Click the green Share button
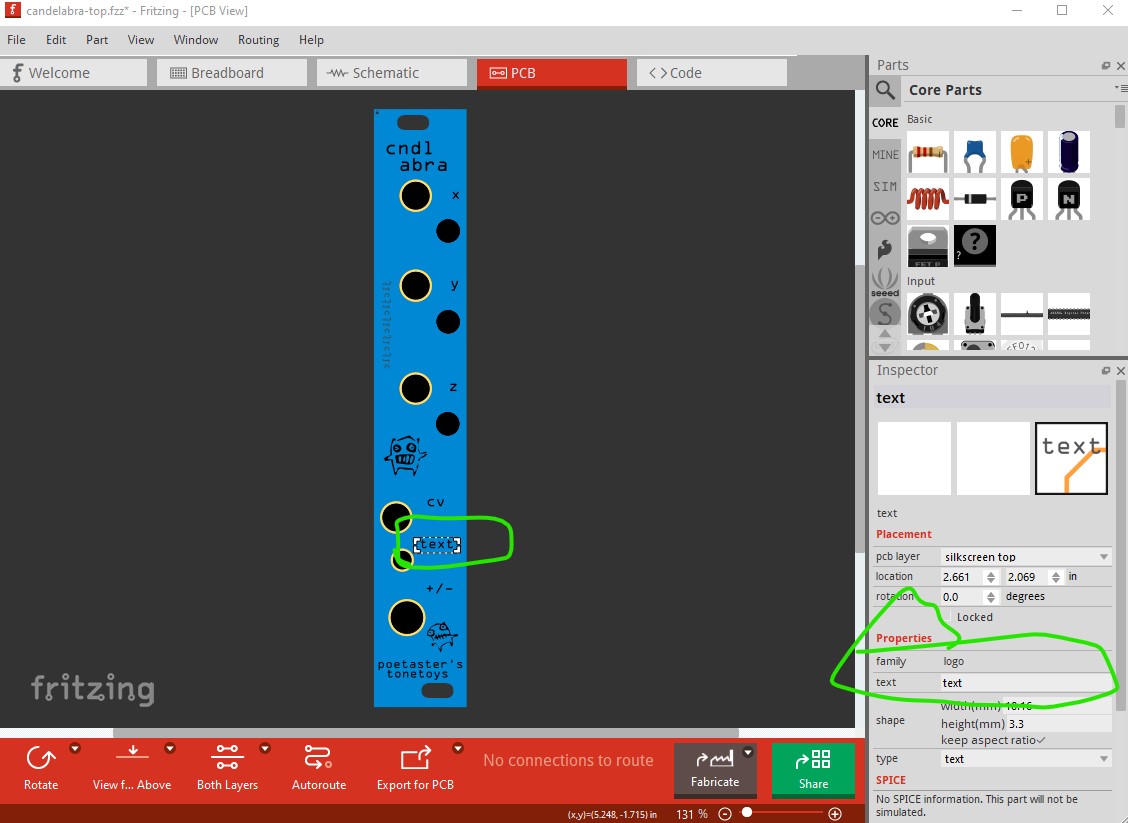 tap(813, 771)
